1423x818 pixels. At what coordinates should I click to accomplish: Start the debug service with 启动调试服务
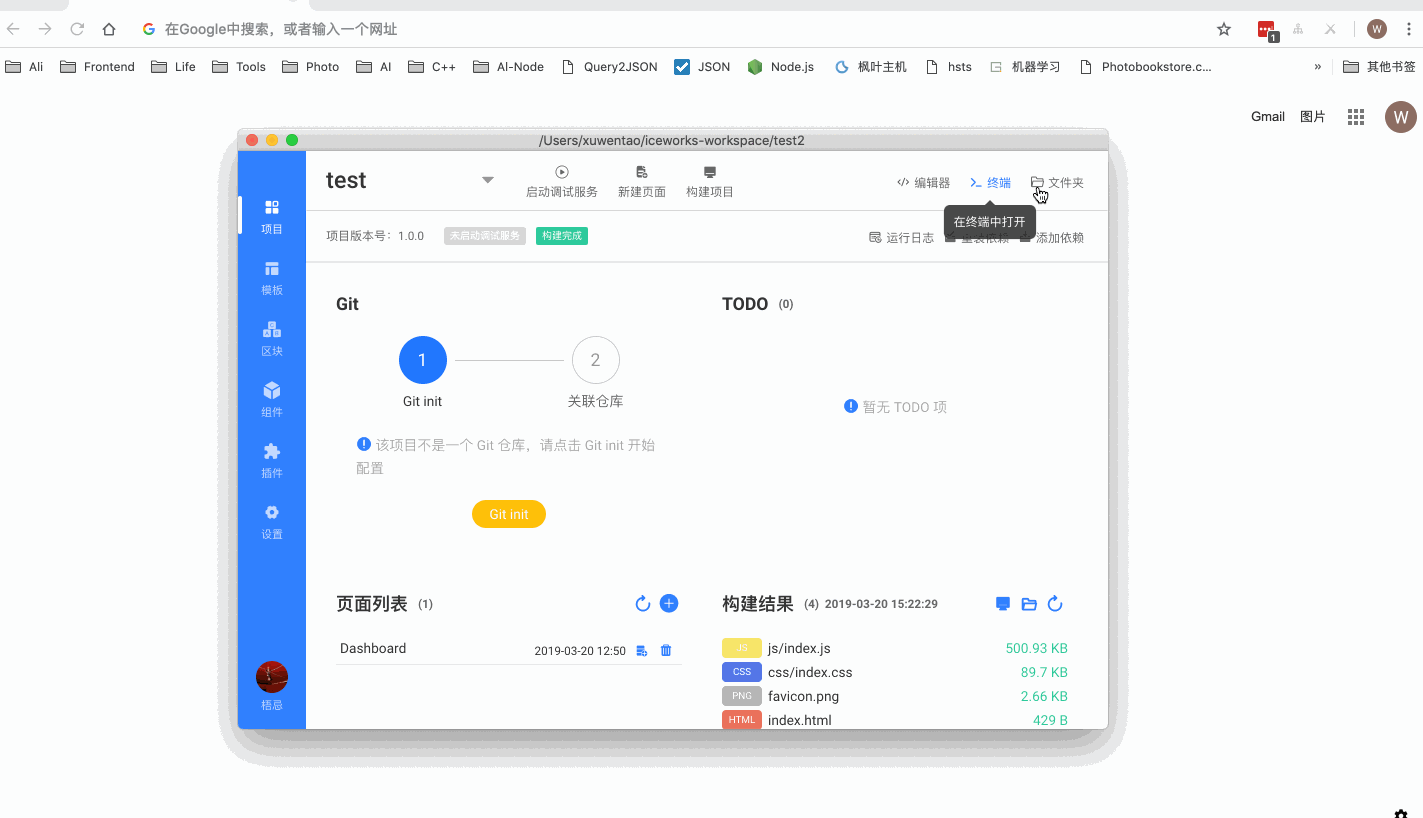click(562, 182)
